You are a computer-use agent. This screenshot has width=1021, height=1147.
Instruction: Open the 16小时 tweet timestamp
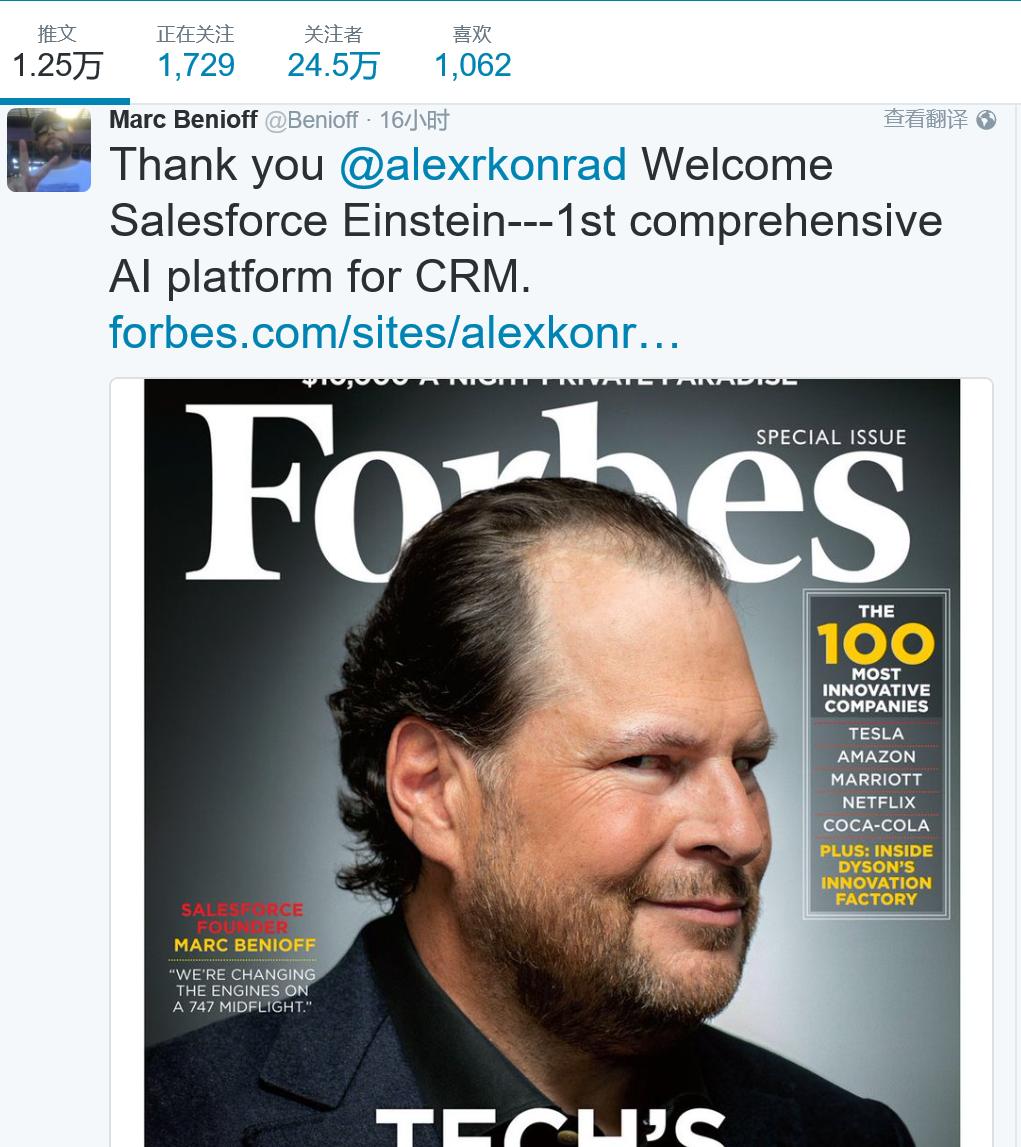click(x=414, y=120)
